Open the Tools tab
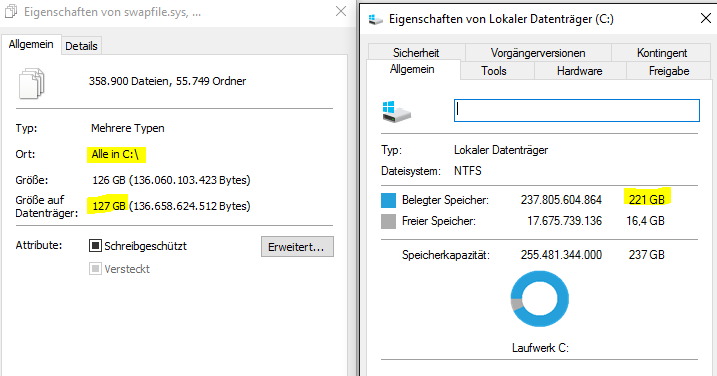Screen dimensions: 717x376 pyautogui.click(x=494, y=71)
